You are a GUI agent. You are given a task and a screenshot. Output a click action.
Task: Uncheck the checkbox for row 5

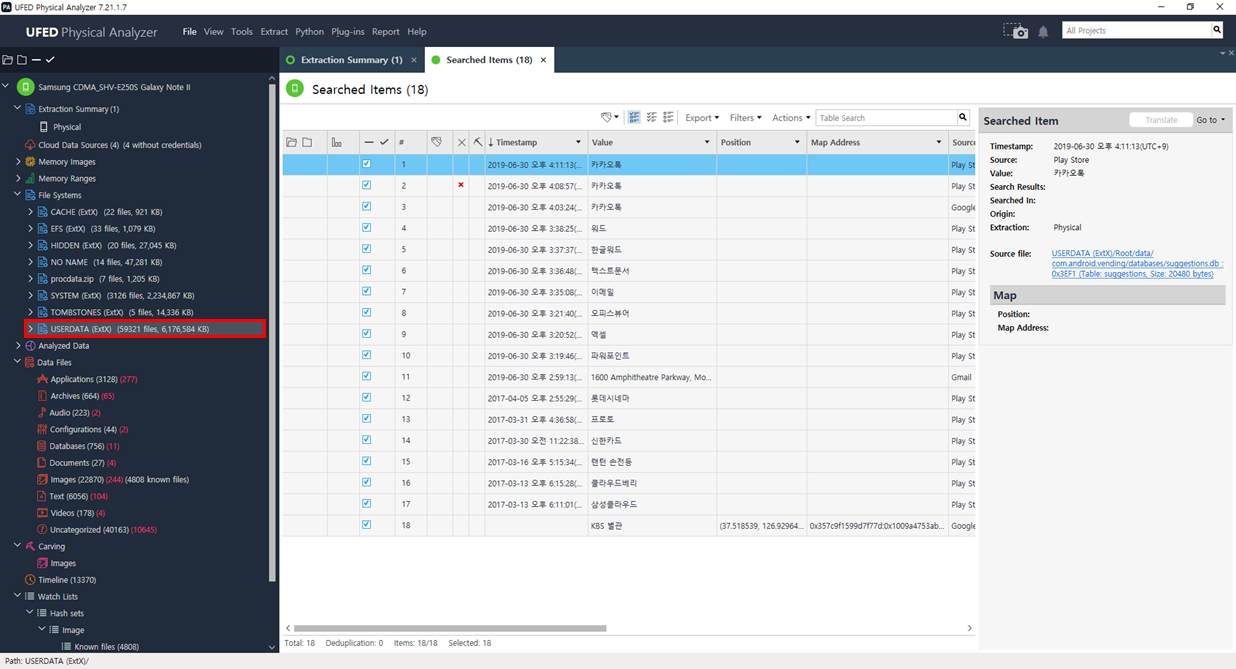tap(366, 249)
